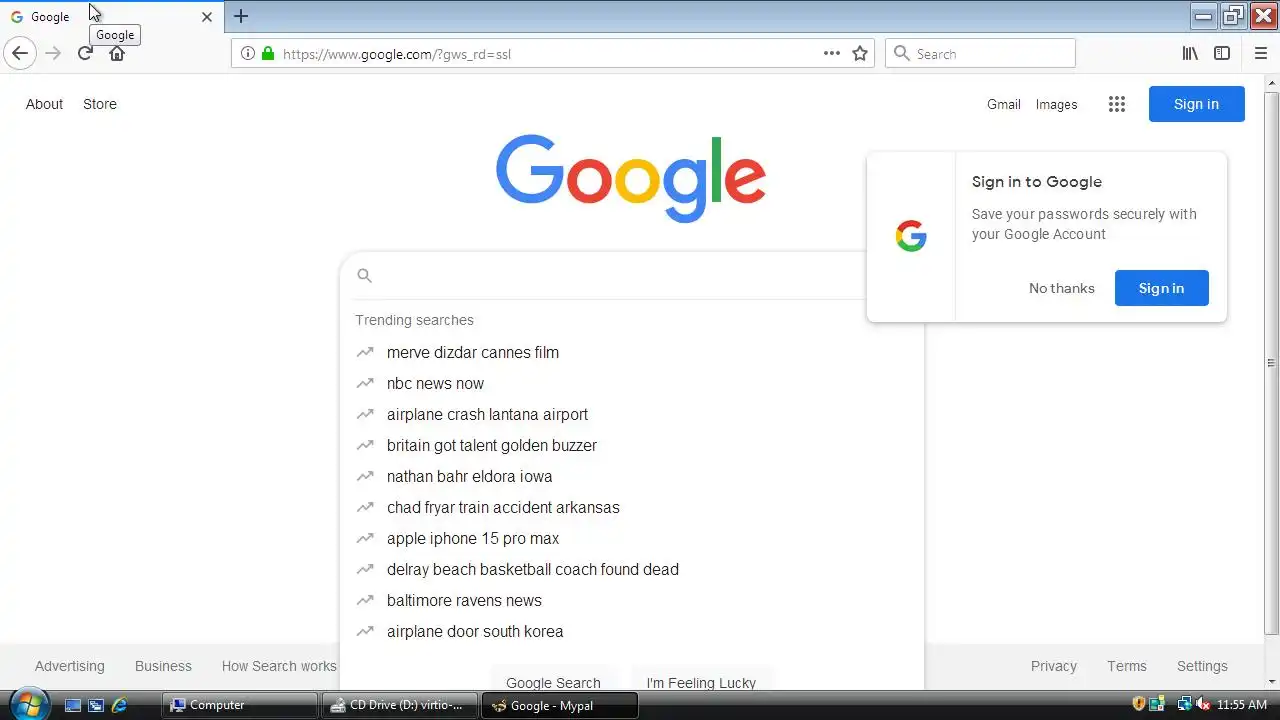
Task: Click Sign in inside the Google prompt
Action: tap(1161, 288)
